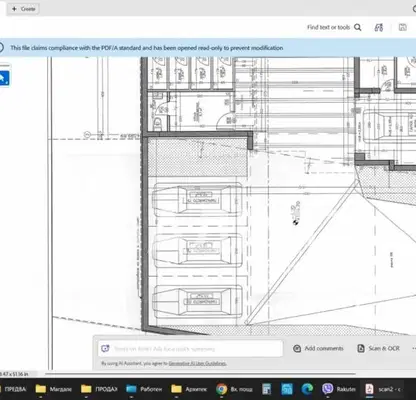Open Find text or tools search
This screenshot has height=400, width=416.
(334, 27)
